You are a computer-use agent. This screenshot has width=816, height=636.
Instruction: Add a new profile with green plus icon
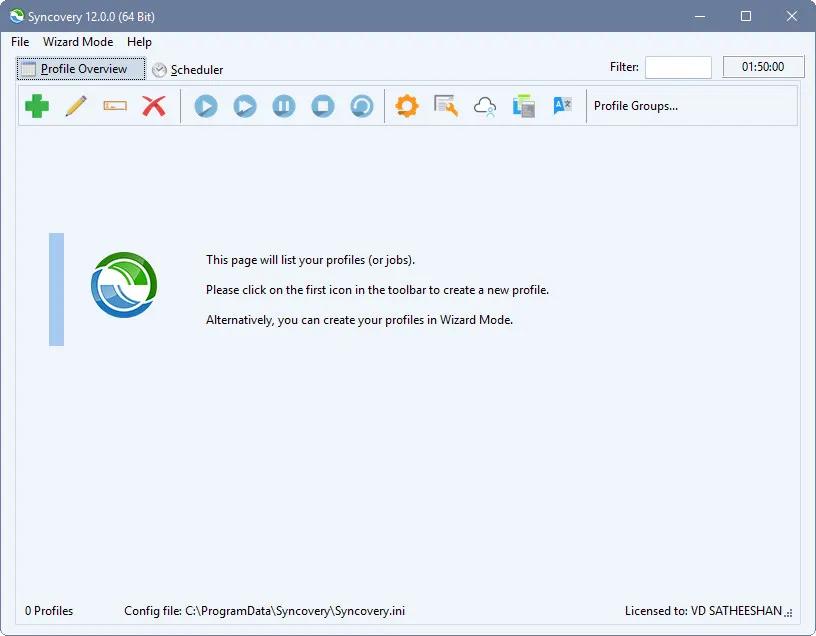tap(37, 106)
